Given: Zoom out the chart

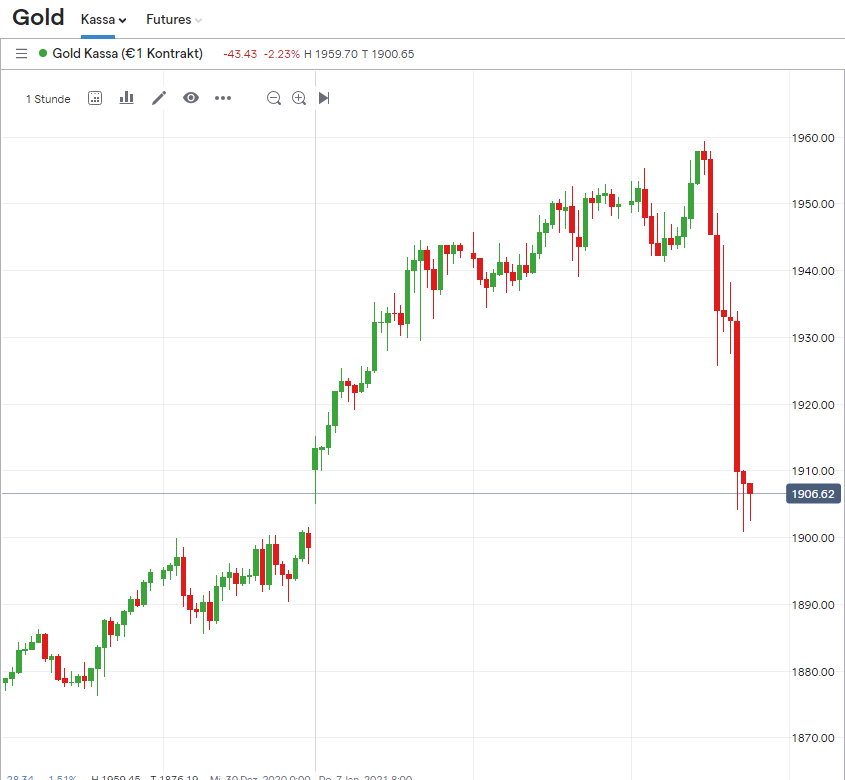Looking at the screenshot, I should point(274,98).
